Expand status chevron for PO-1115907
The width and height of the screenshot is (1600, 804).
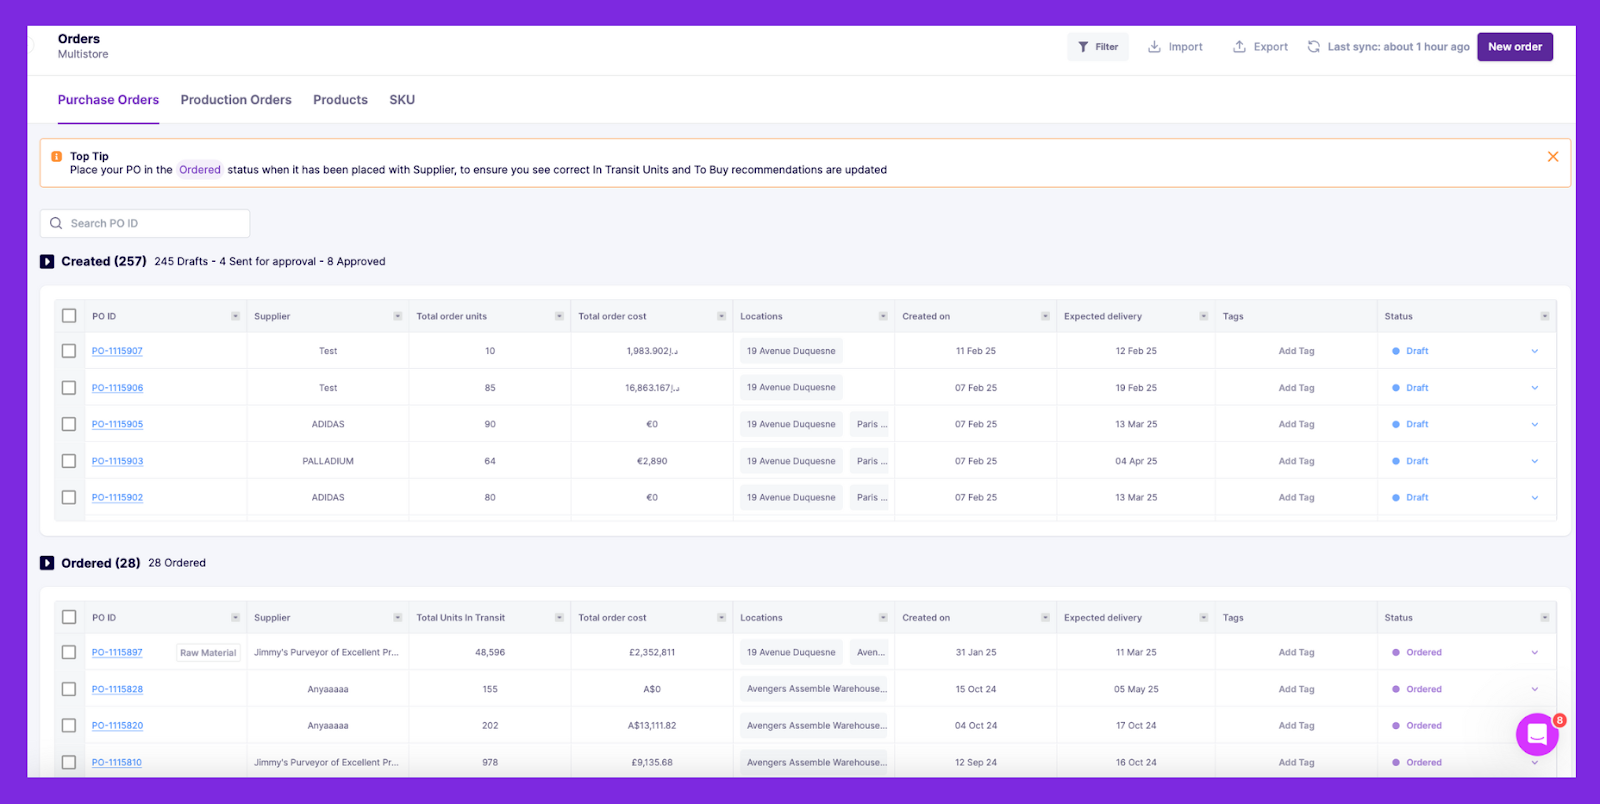1535,351
